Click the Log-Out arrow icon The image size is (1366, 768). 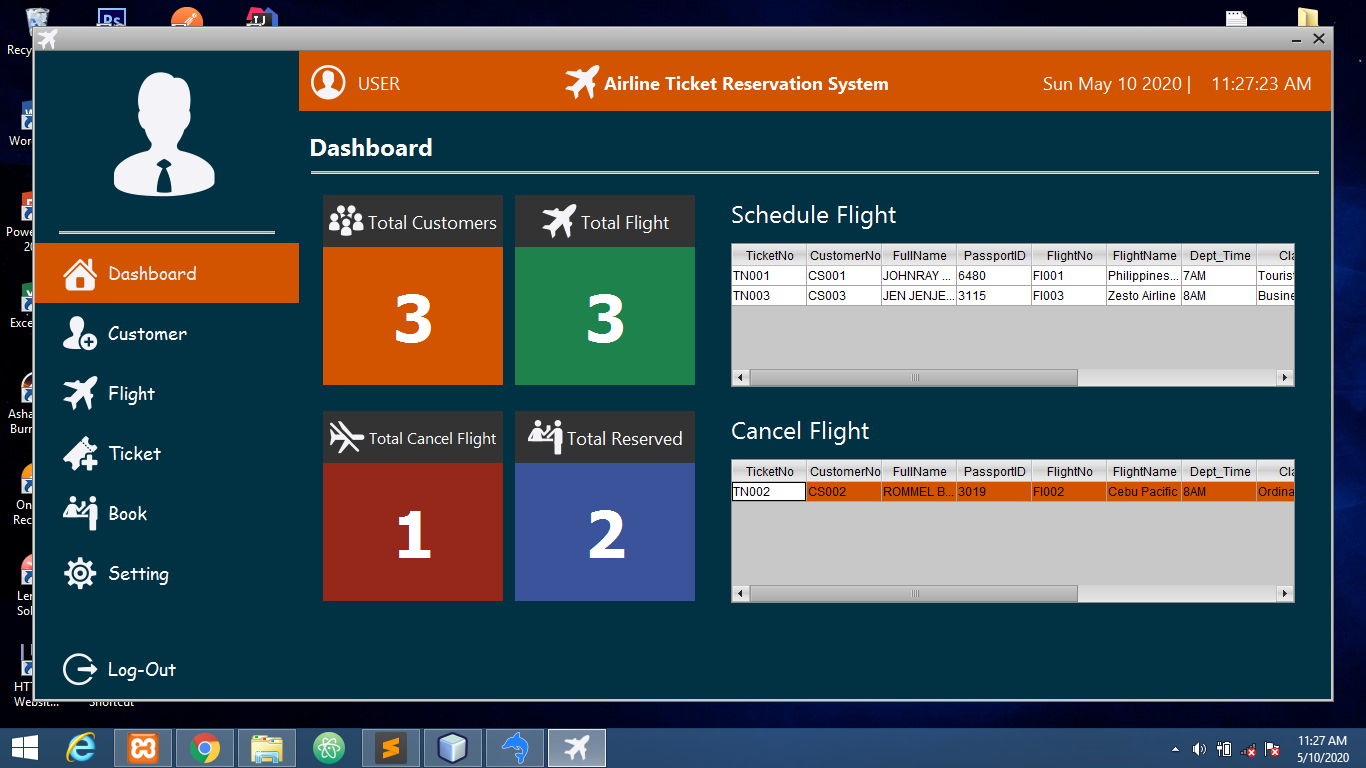click(x=80, y=670)
